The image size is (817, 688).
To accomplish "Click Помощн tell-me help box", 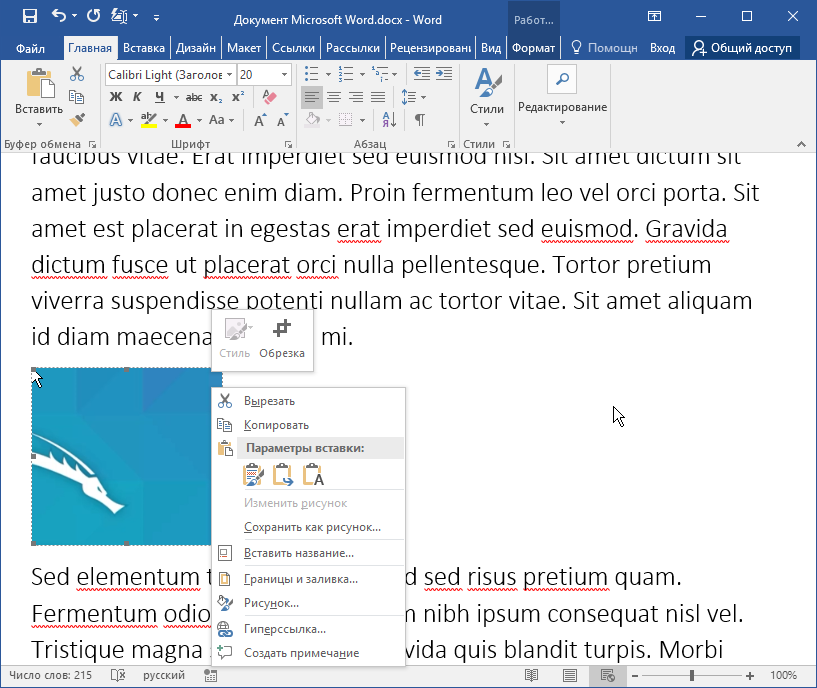I will pos(604,48).
